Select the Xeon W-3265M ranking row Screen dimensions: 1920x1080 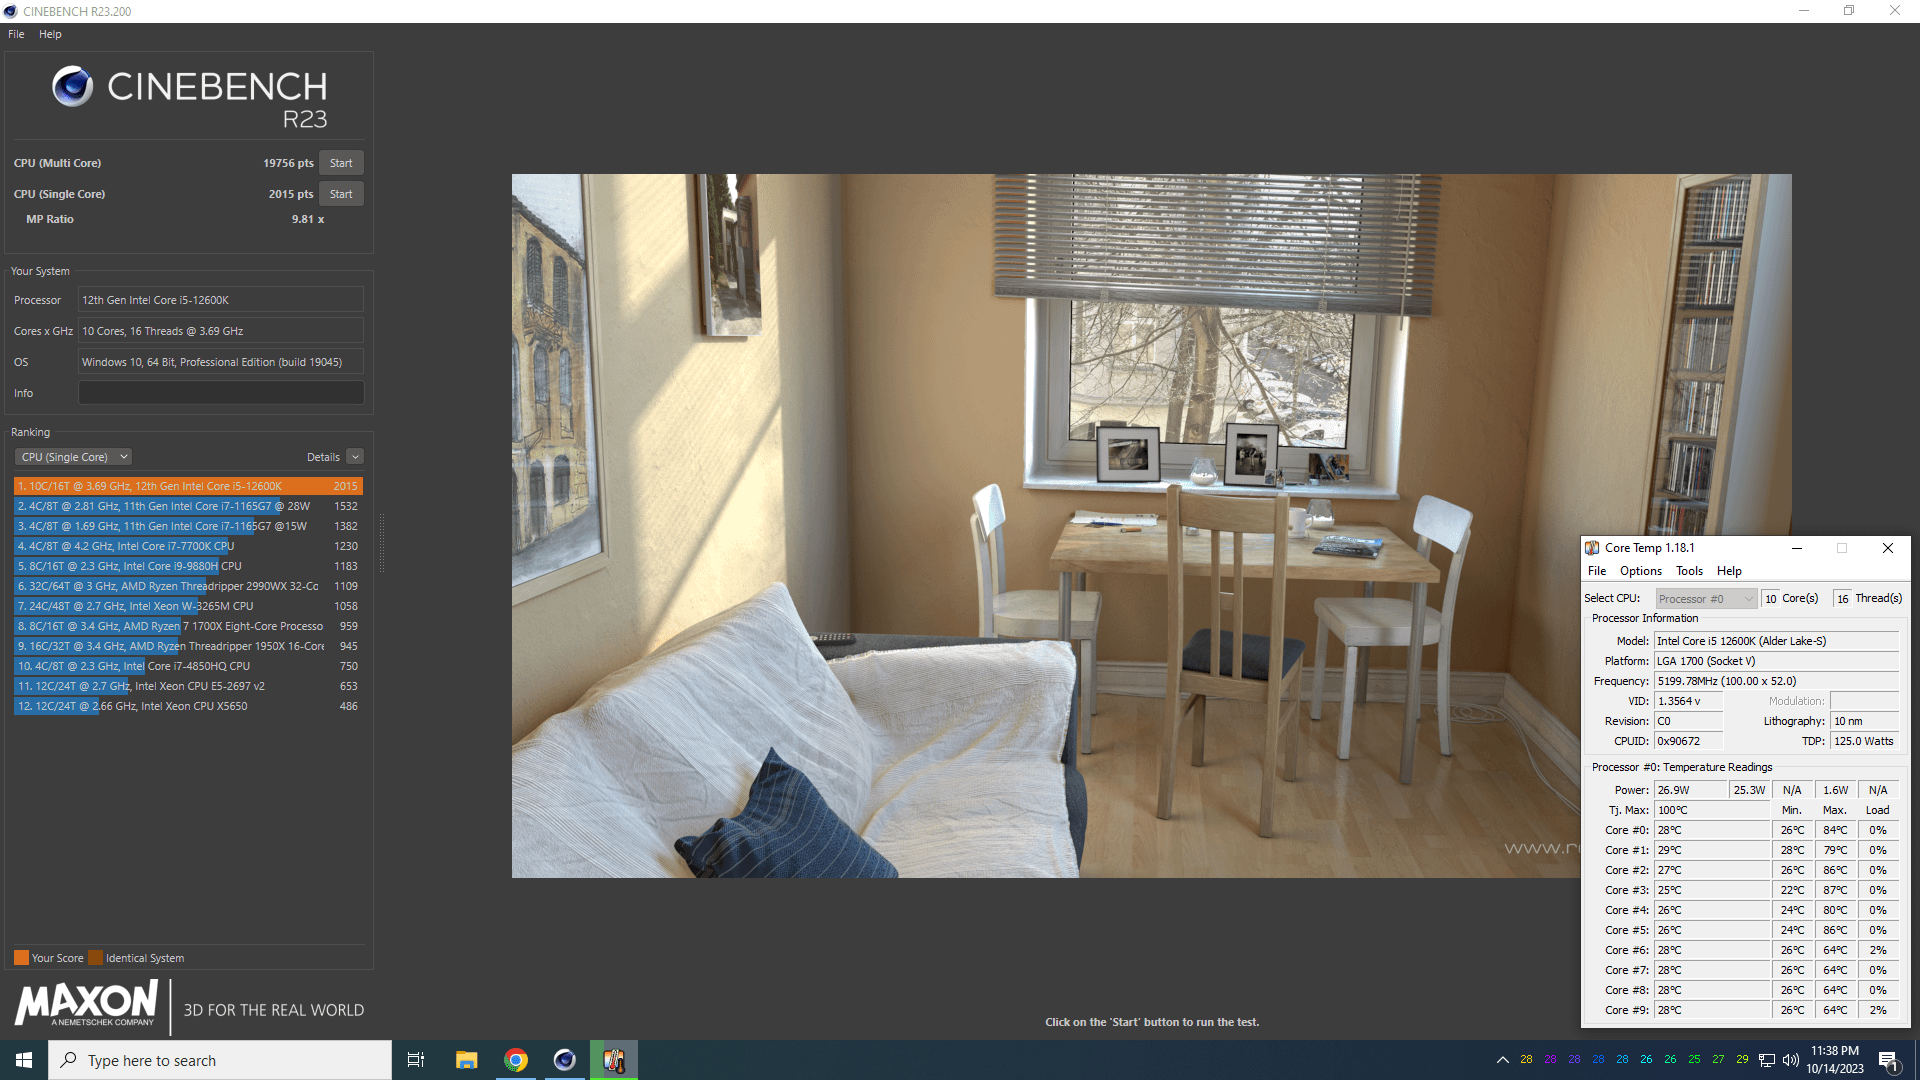click(188, 606)
